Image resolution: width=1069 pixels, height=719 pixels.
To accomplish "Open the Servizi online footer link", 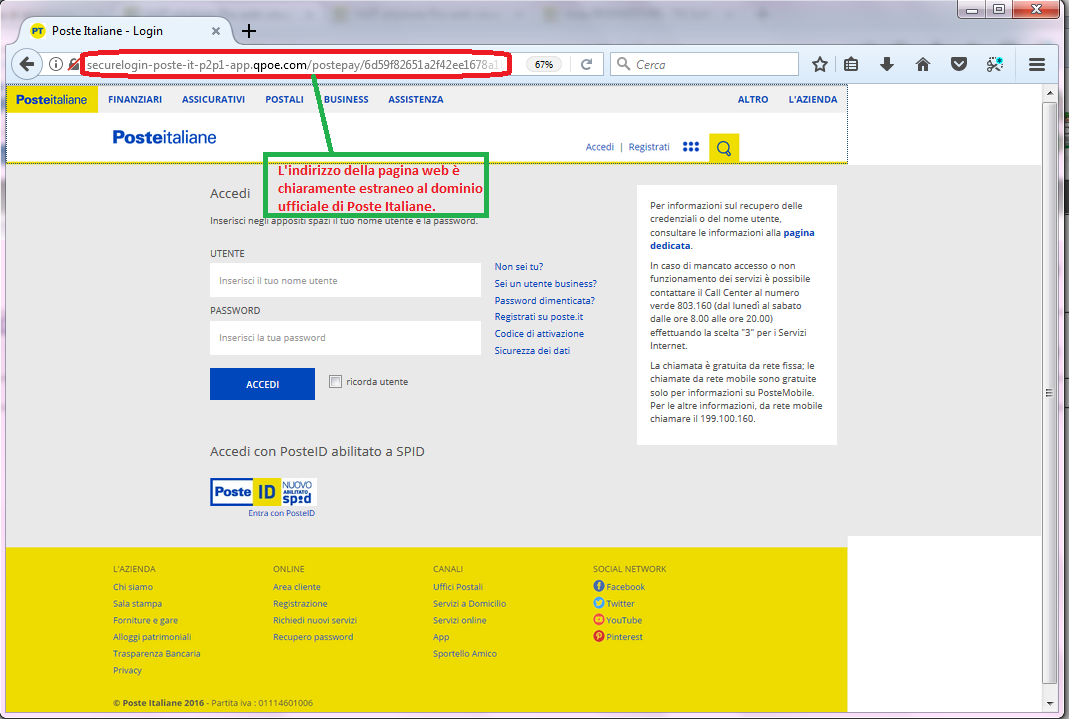I will (460, 620).
